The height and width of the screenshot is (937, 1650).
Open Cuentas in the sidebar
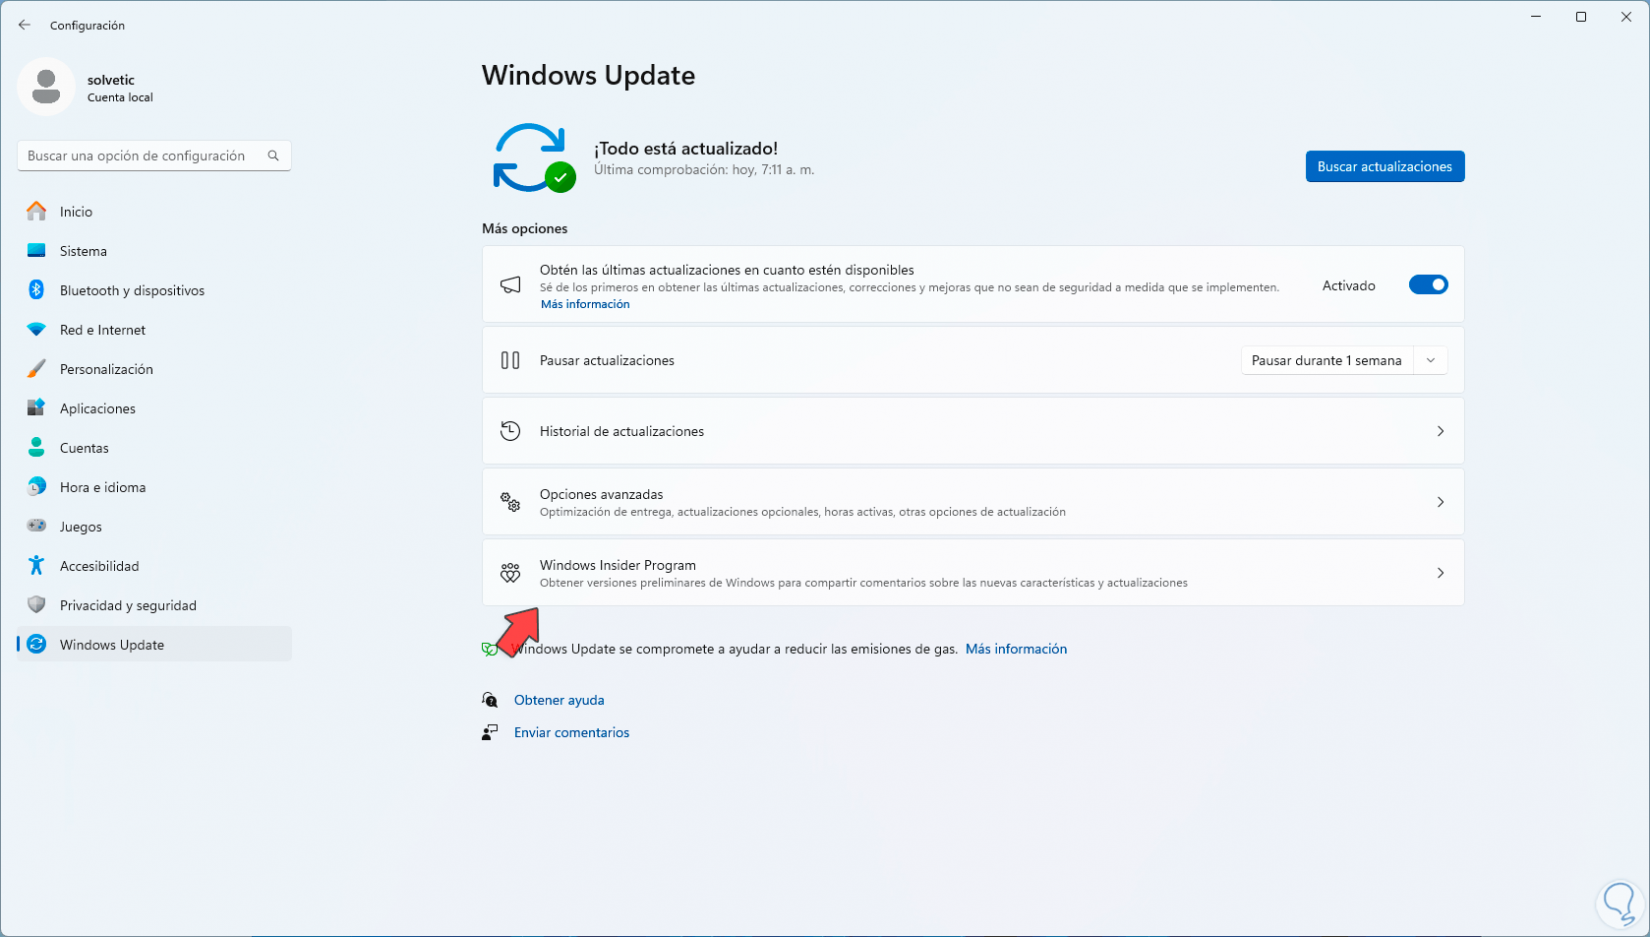pos(154,448)
